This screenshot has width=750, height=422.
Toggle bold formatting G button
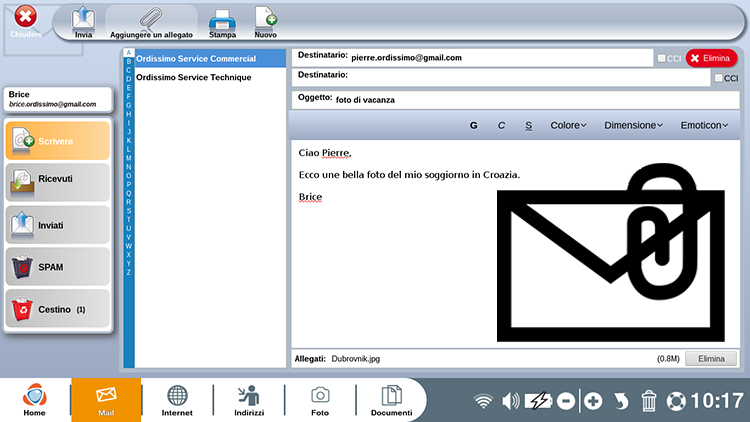[x=473, y=125]
